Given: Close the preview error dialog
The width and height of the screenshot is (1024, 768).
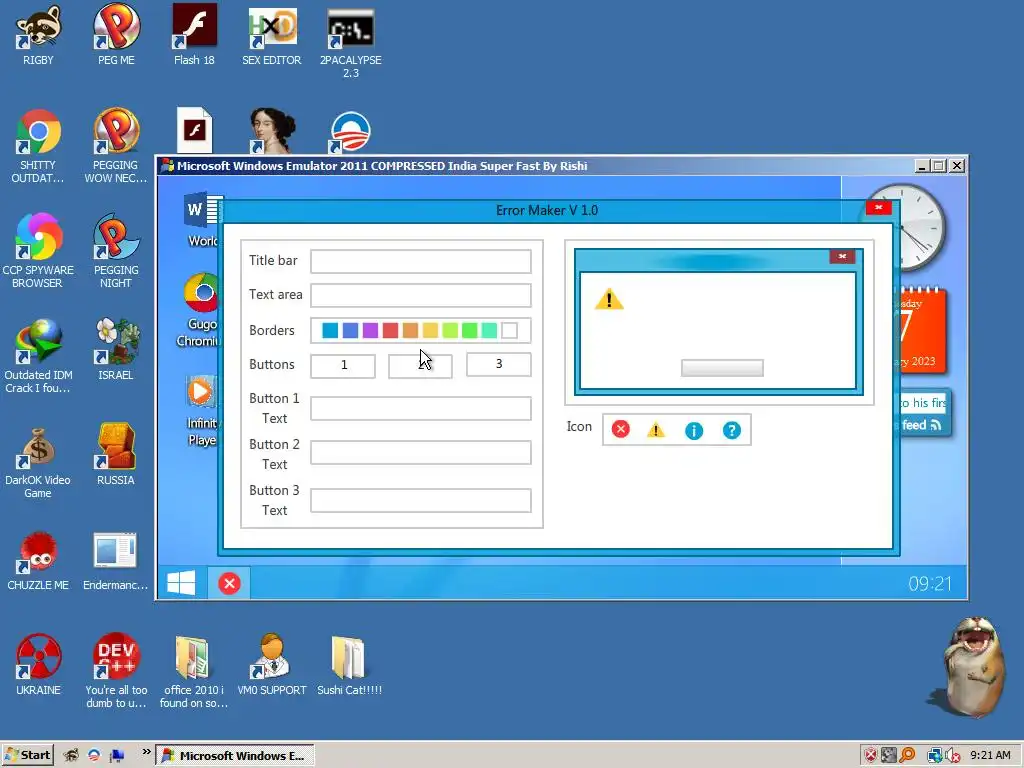Looking at the screenshot, I should [842, 256].
